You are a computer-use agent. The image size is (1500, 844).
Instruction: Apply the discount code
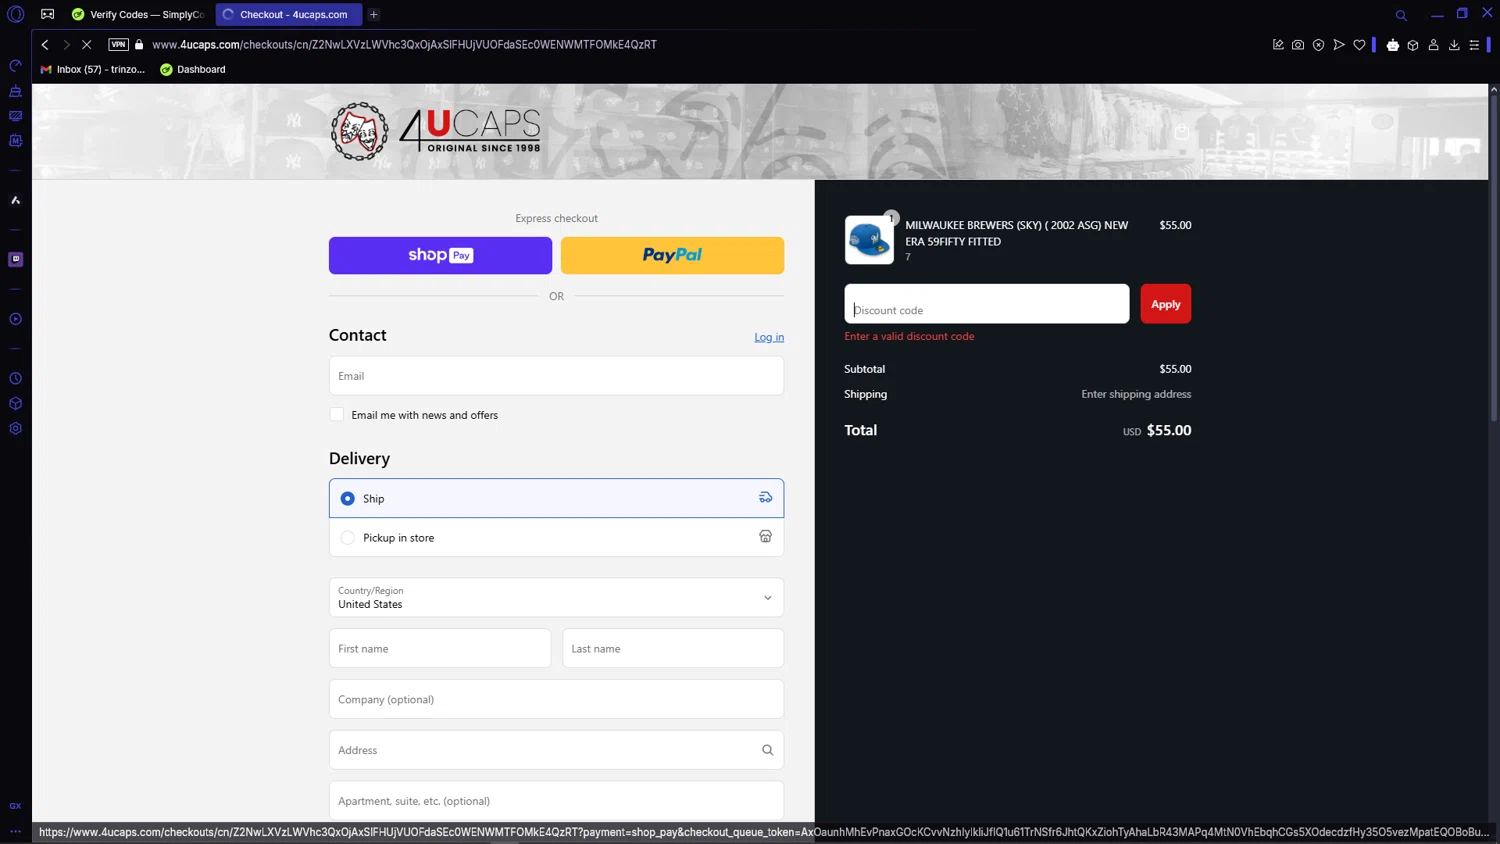pyautogui.click(x=1166, y=304)
